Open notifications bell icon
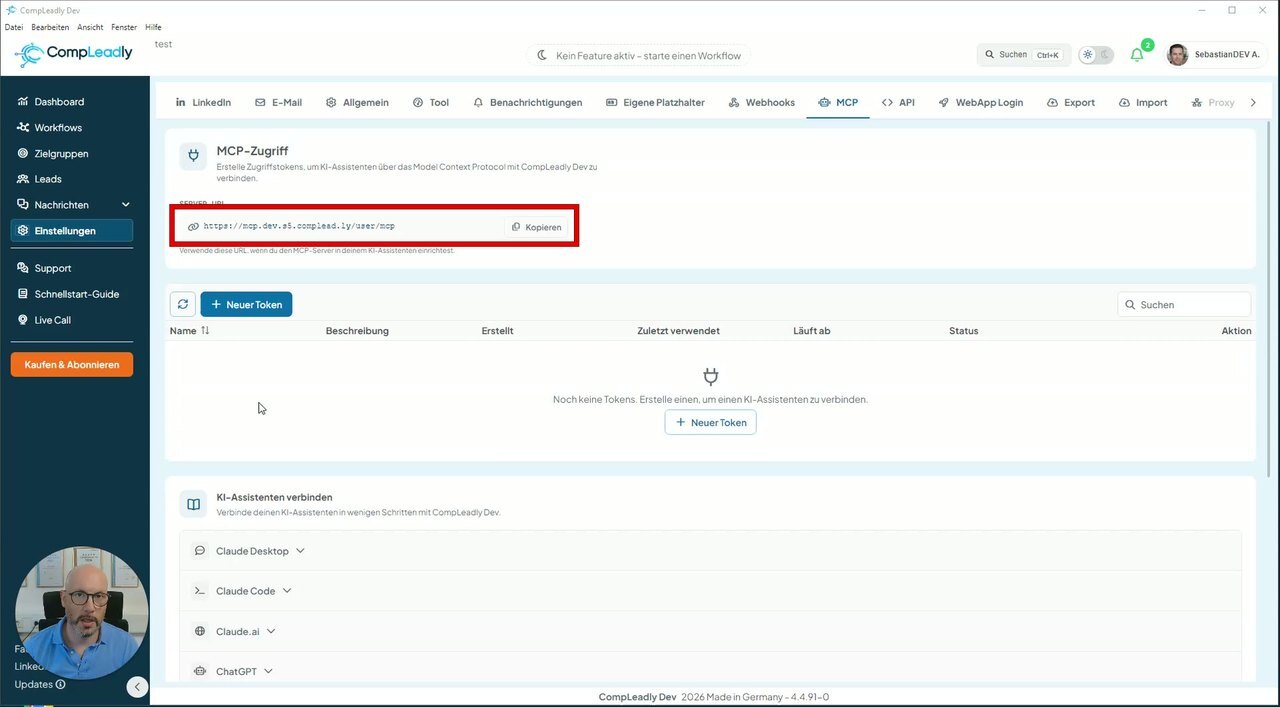The image size is (1280, 707). tap(1137, 55)
